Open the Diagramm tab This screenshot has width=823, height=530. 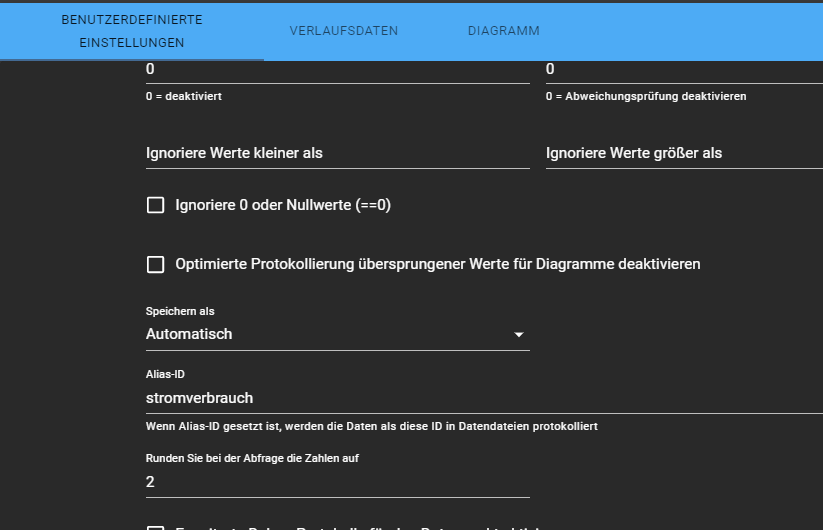pos(504,31)
